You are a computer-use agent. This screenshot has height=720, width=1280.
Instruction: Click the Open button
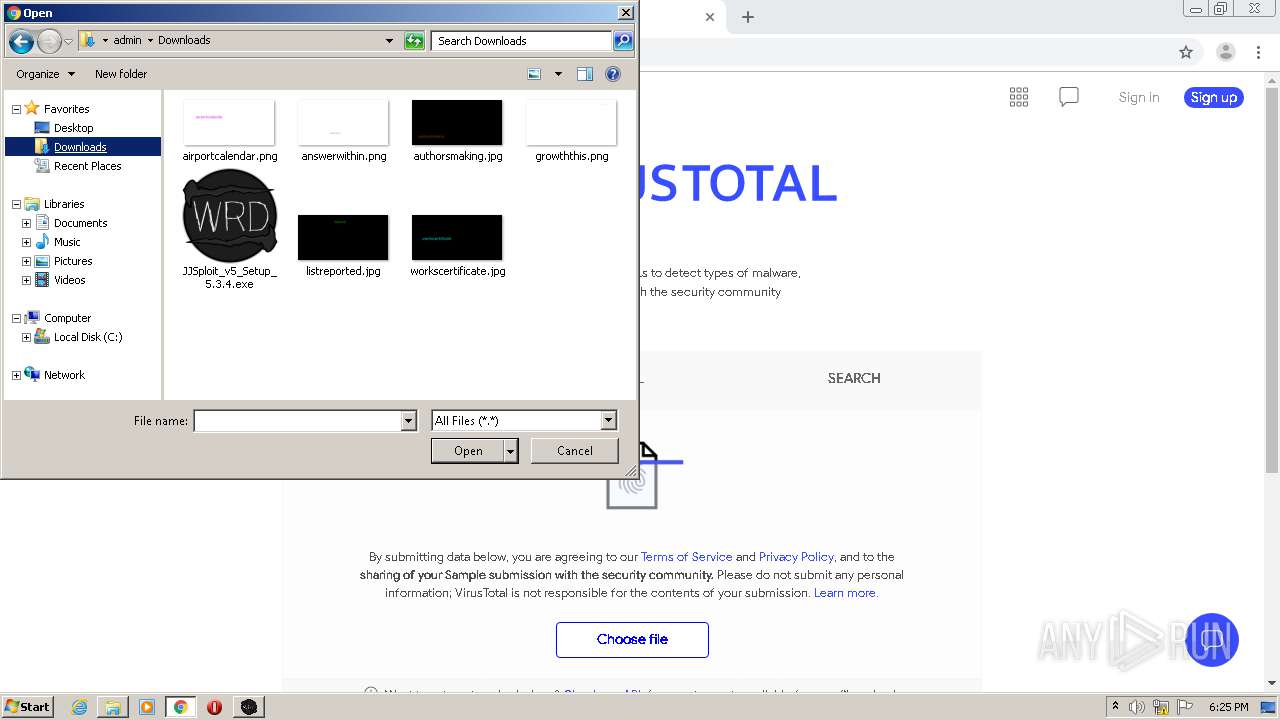pyautogui.click(x=467, y=451)
